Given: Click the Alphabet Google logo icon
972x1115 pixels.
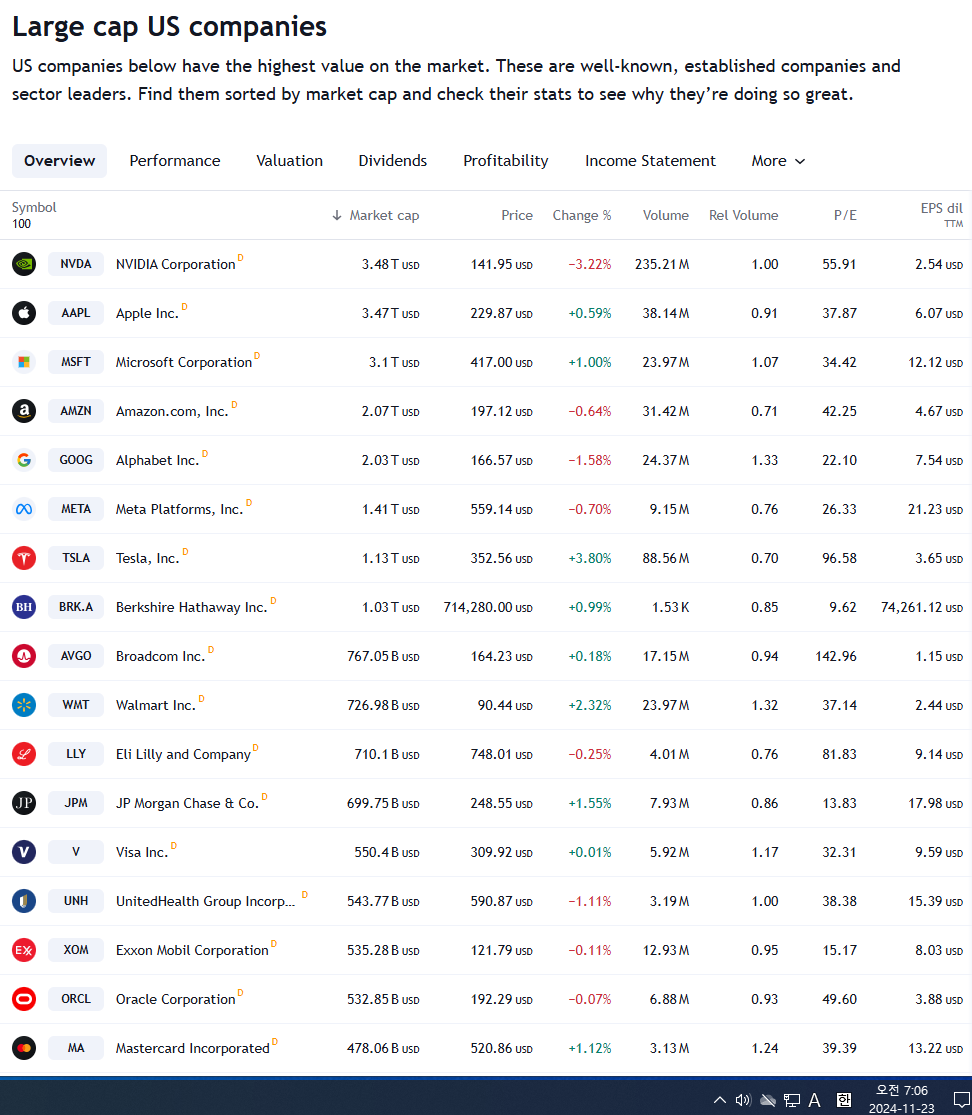Looking at the screenshot, I should point(24,460).
